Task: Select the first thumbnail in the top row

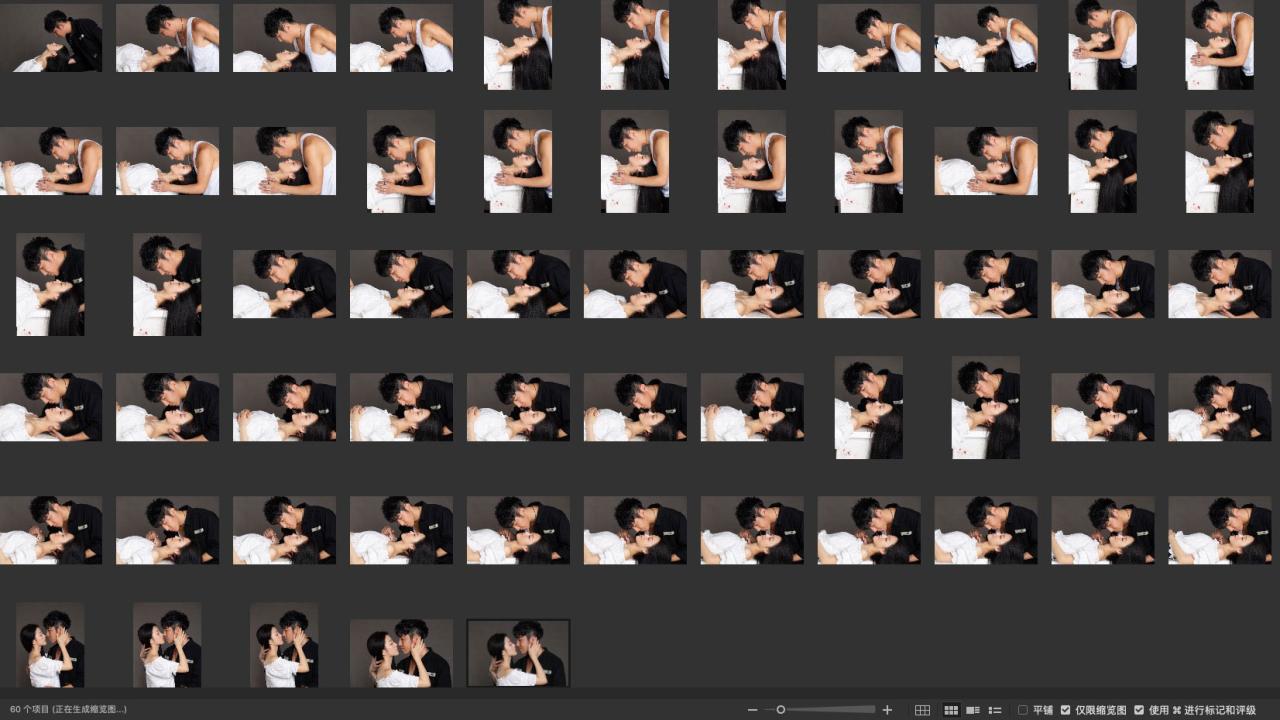Action: [51, 38]
